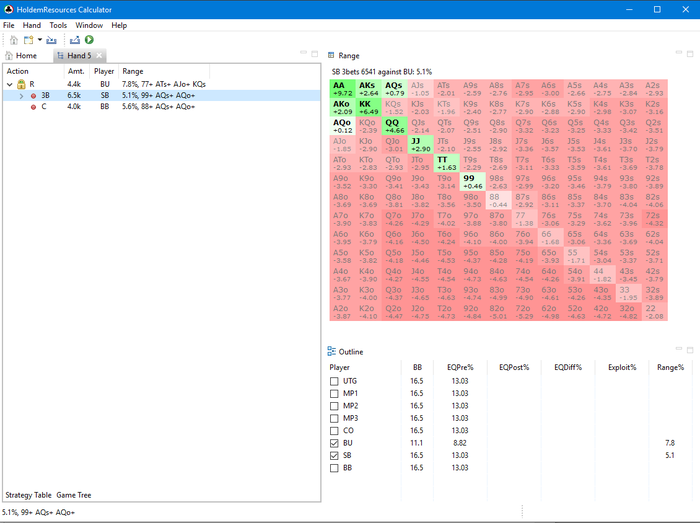Expand the 3B action tree node
This screenshot has width=700, height=523.
[21, 95]
